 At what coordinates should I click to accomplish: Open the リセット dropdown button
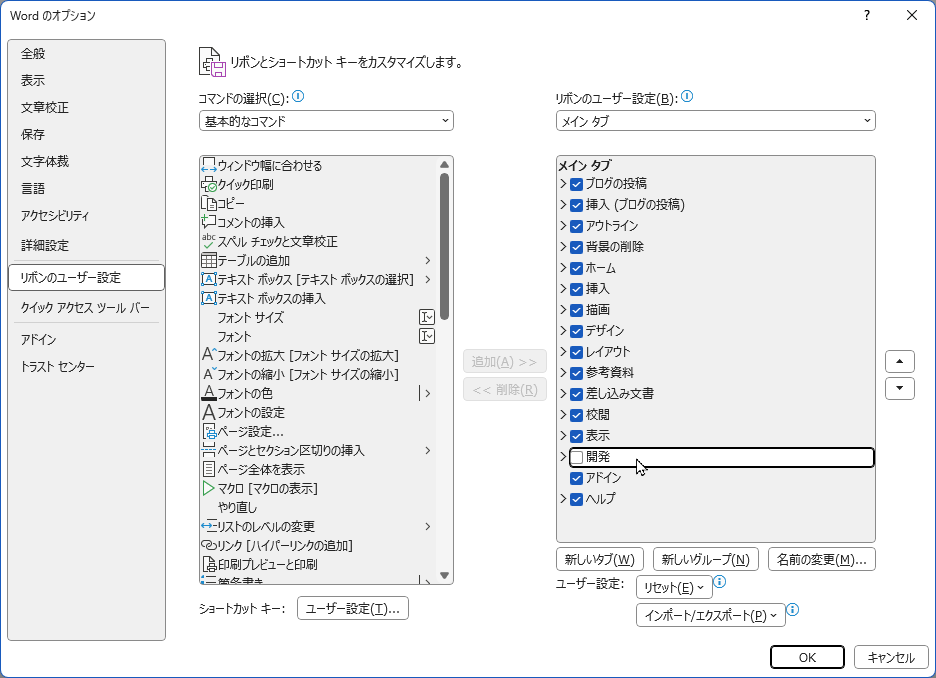tap(674, 587)
